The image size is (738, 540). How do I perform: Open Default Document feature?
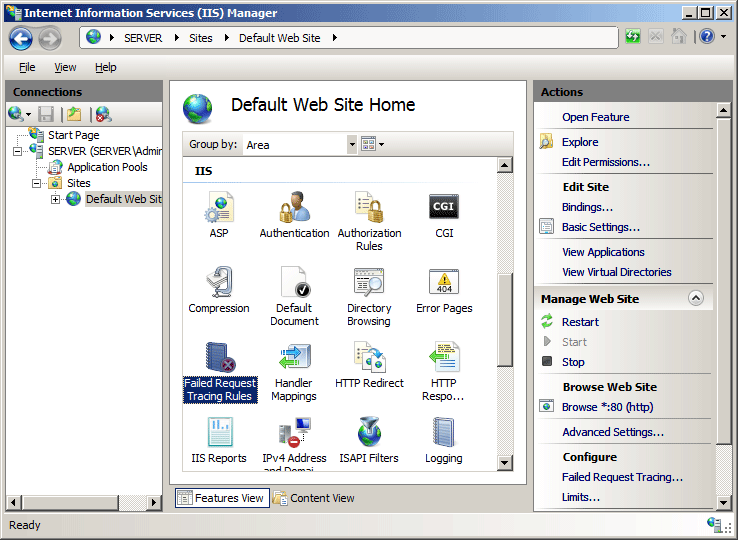click(294, 296)
